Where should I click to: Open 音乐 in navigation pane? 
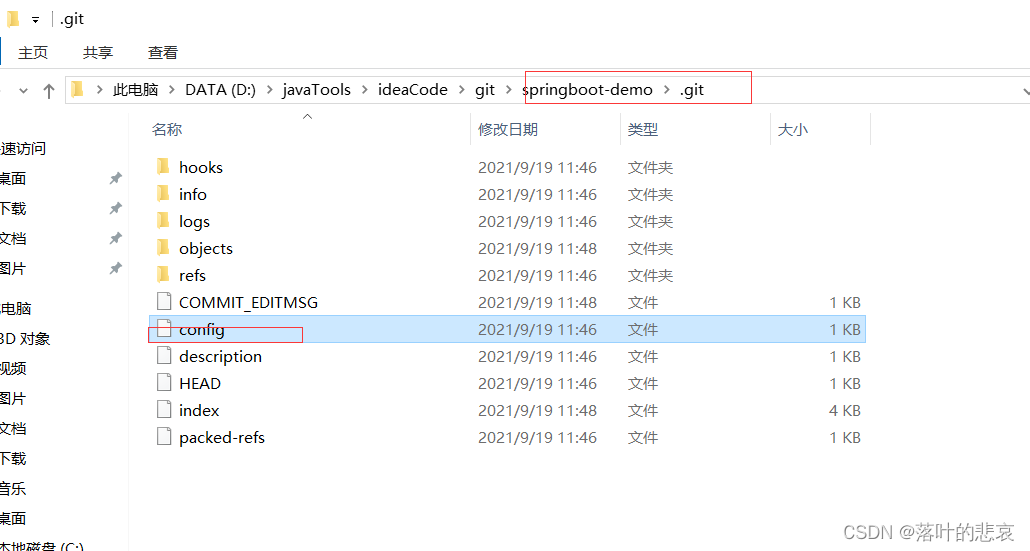12,489
